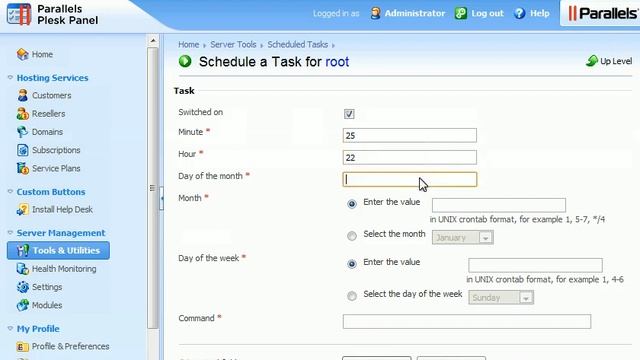Click the sidebar vertical scrollbar thumb
The image size is (640, 360).
tap(153, 188)
